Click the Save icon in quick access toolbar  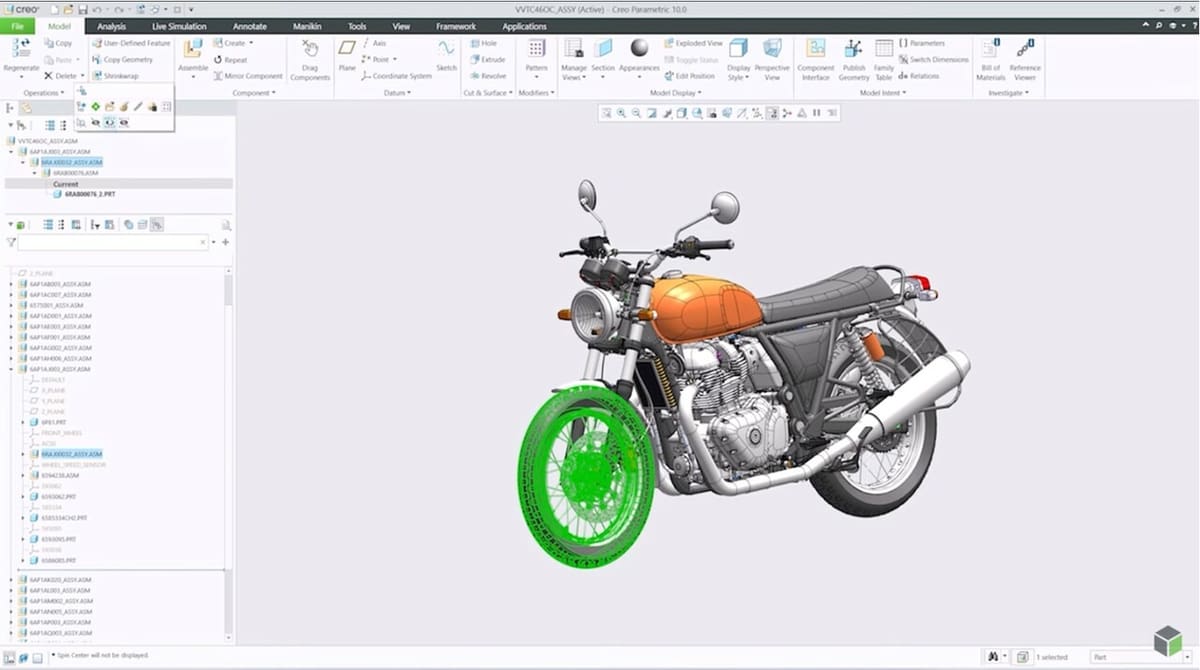tap(82, 10)
